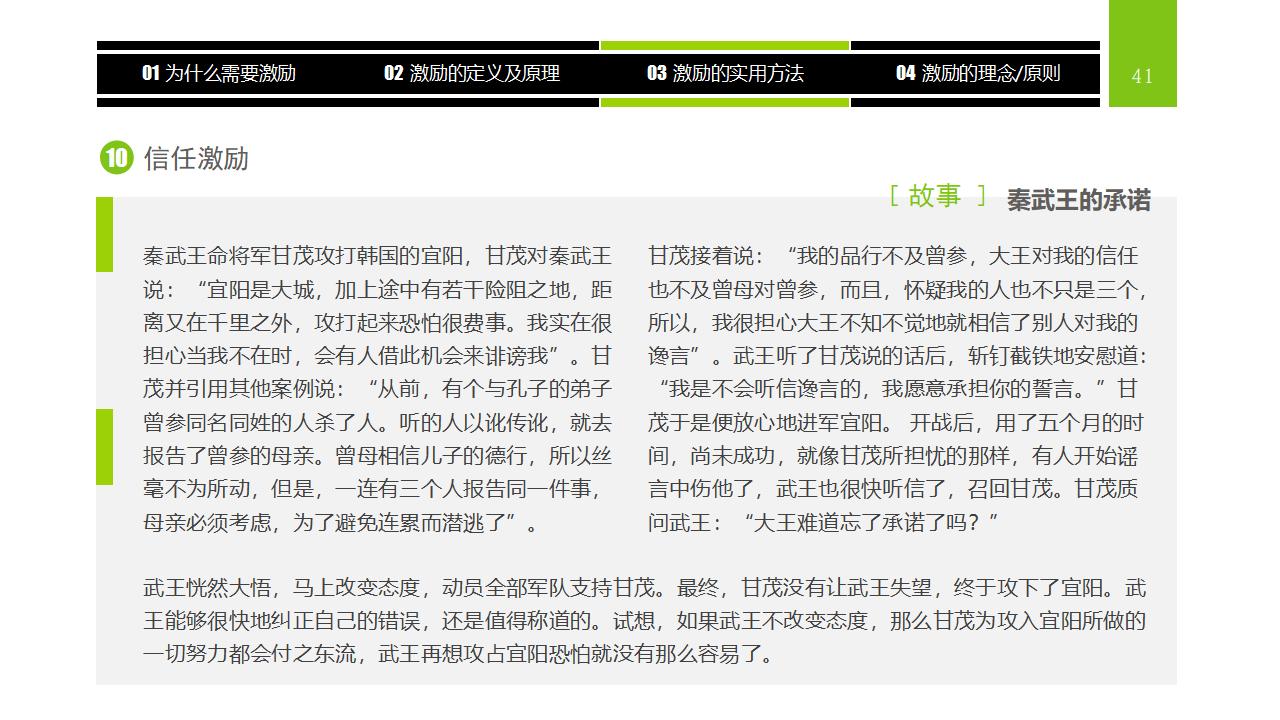Click the line 问武王："大王难道忘了承诺了吗？"
The image size is (1280, 720).
point(824,522)
